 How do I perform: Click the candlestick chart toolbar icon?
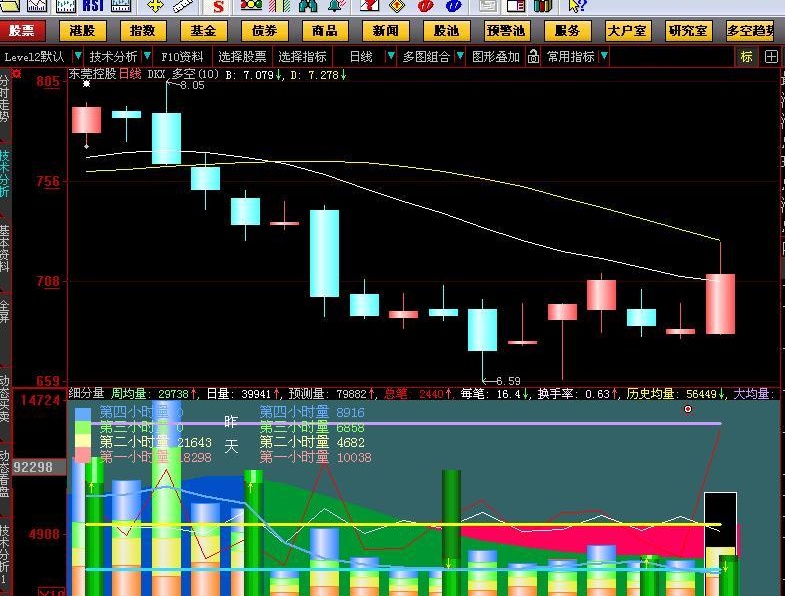[x=65, y=6]
